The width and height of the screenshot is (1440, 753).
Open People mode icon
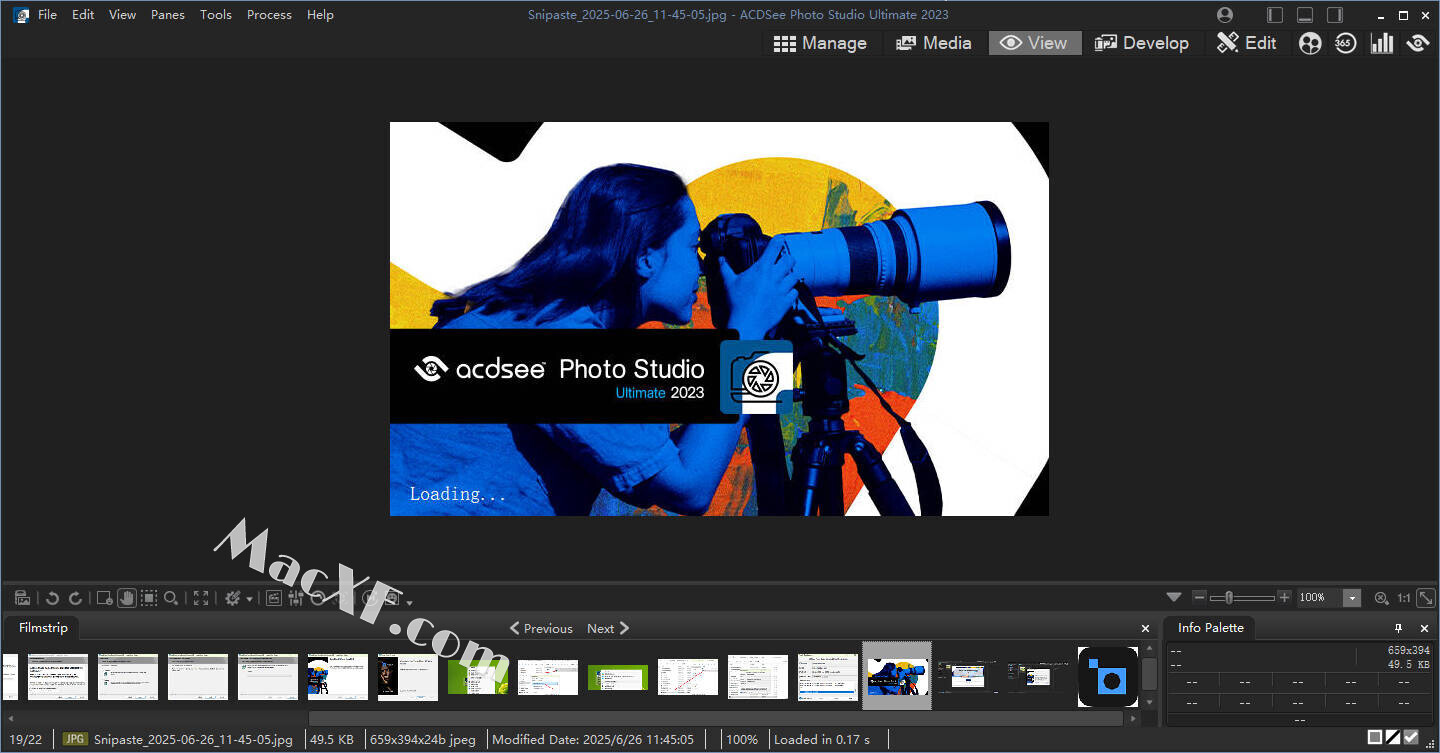tap(1310, 43)
